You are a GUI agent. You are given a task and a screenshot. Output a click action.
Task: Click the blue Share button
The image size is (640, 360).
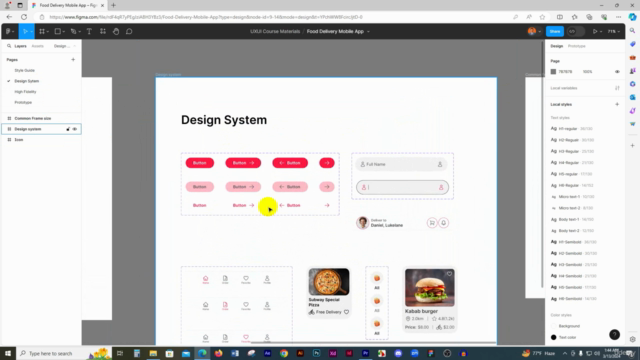point(555,31)
